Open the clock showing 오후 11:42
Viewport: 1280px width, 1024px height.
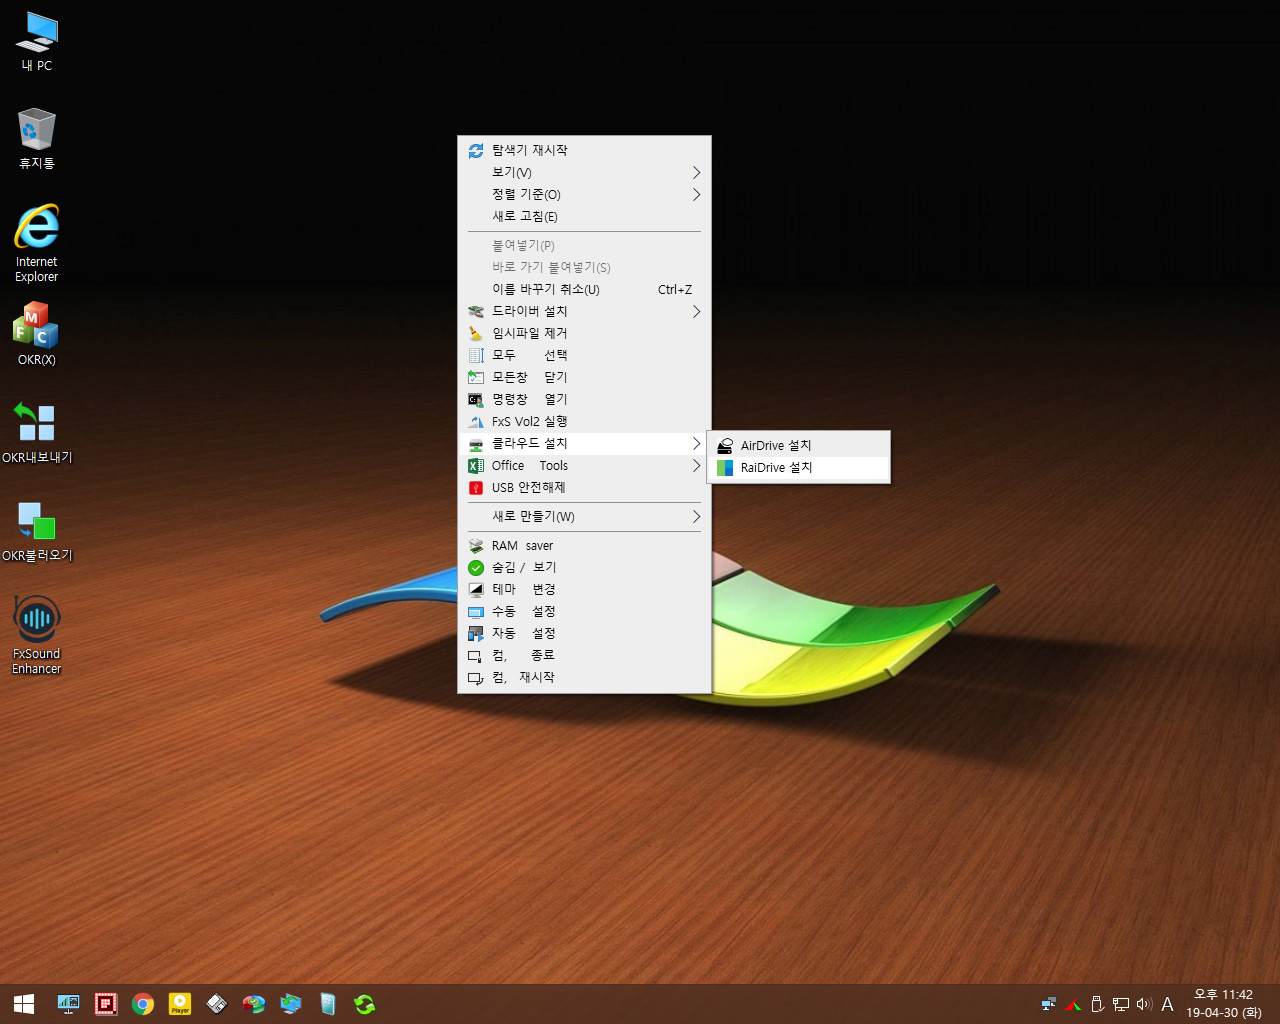(x=1224, y=1004)
